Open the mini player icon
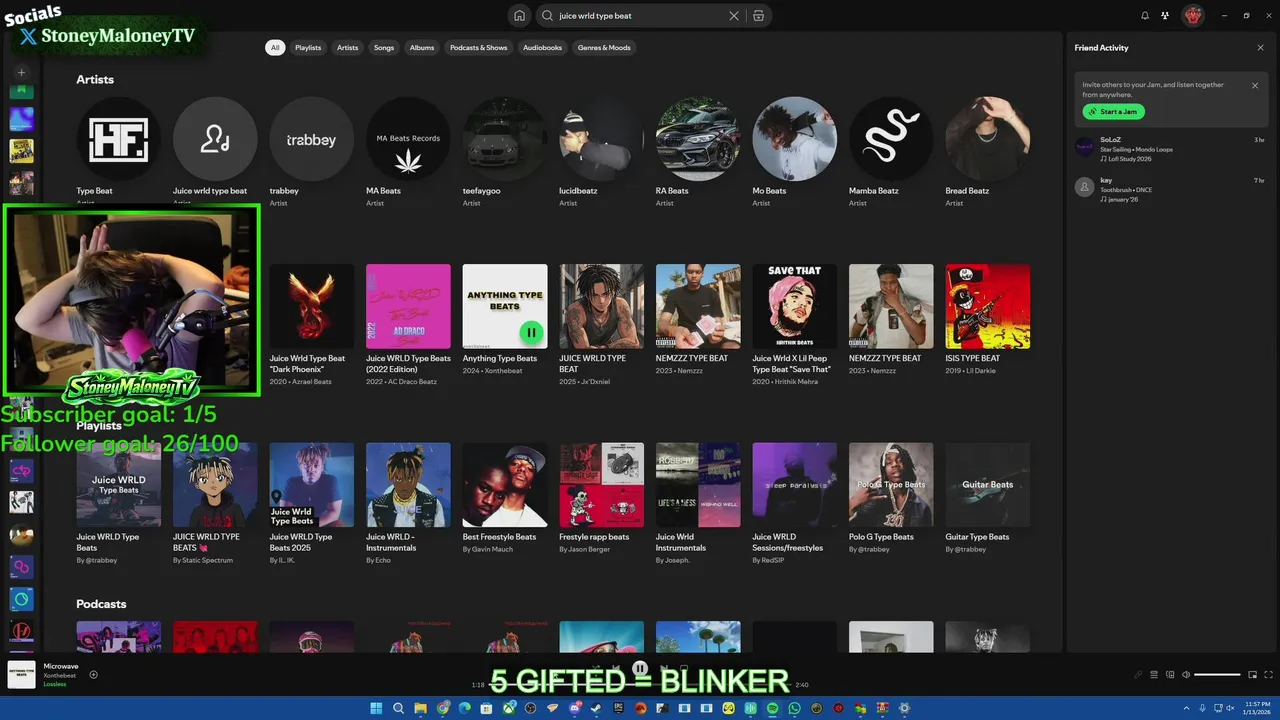The width and height of the screenshot is (1280, 720). [x=1252, y=675]
